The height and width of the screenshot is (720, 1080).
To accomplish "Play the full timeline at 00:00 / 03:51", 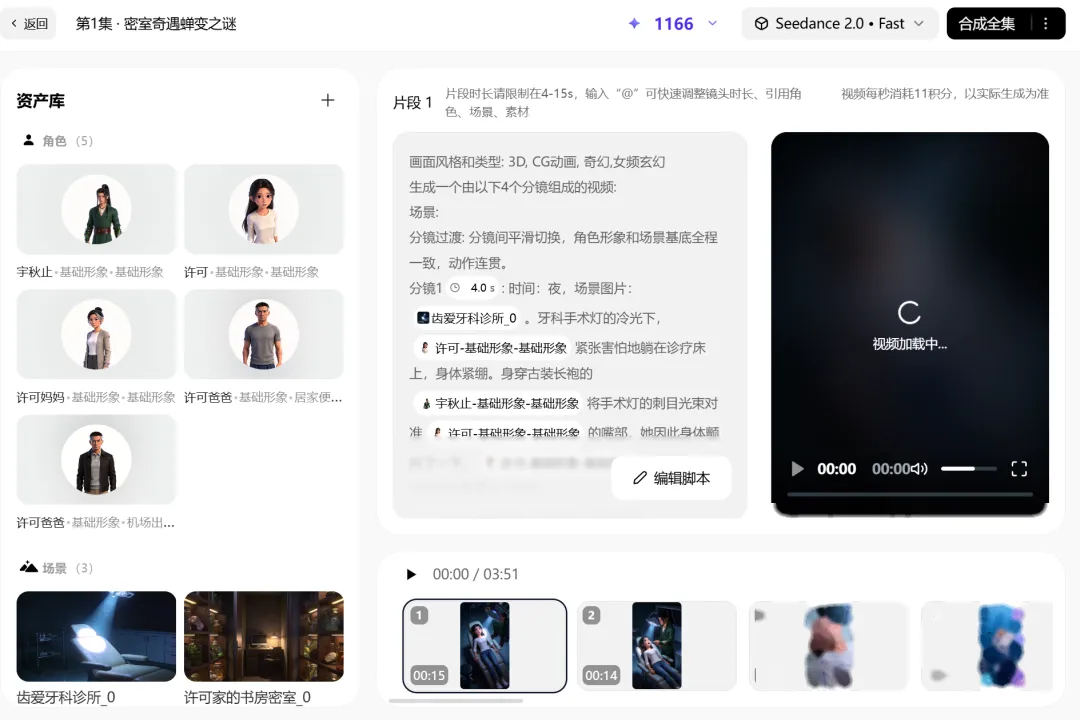I will [x=411, y=574].
